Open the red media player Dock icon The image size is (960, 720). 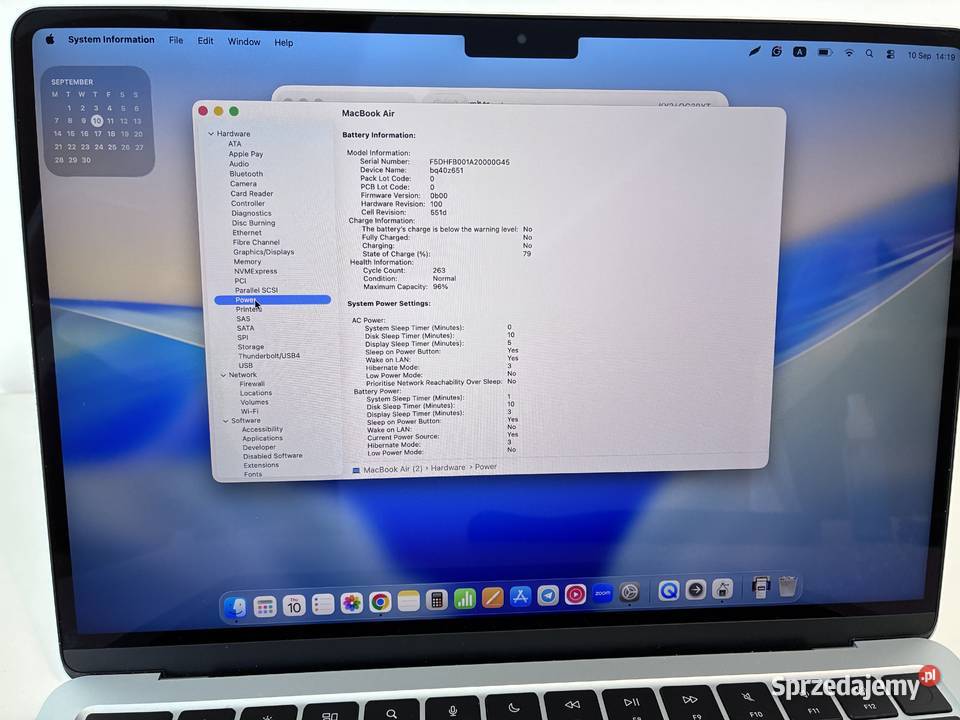pos(576,594)
